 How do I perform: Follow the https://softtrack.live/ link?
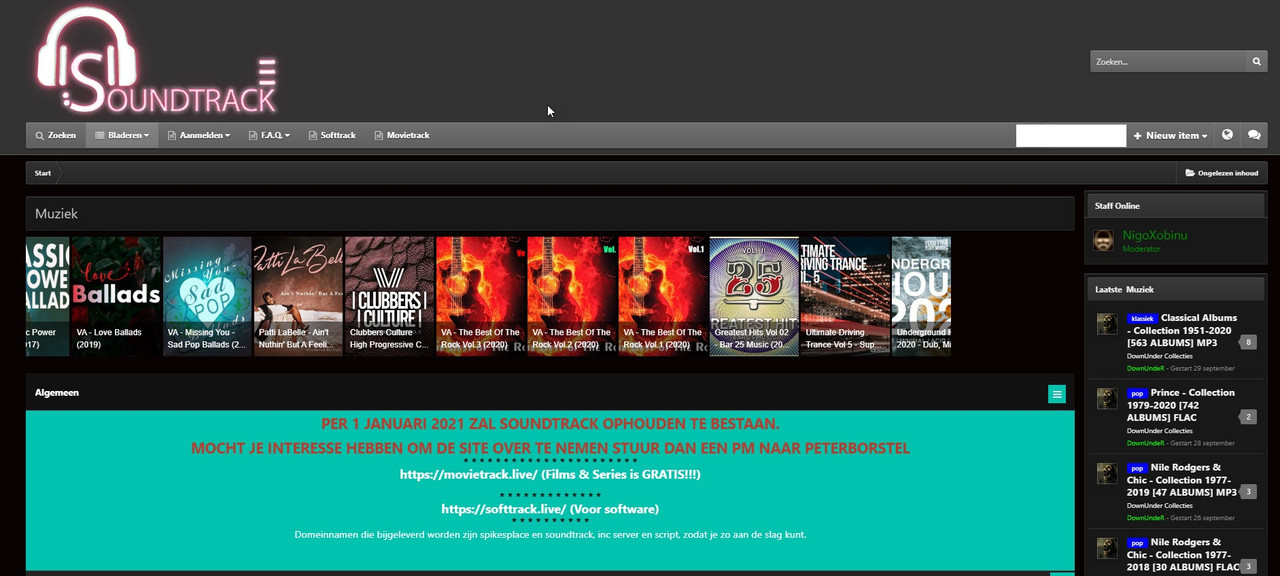point(503,509)
